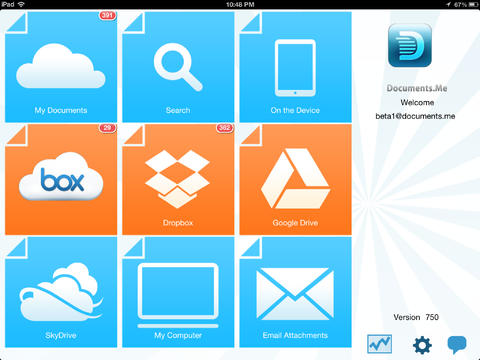Tap the Documents.Me app logo

click(x=410, y=45)
